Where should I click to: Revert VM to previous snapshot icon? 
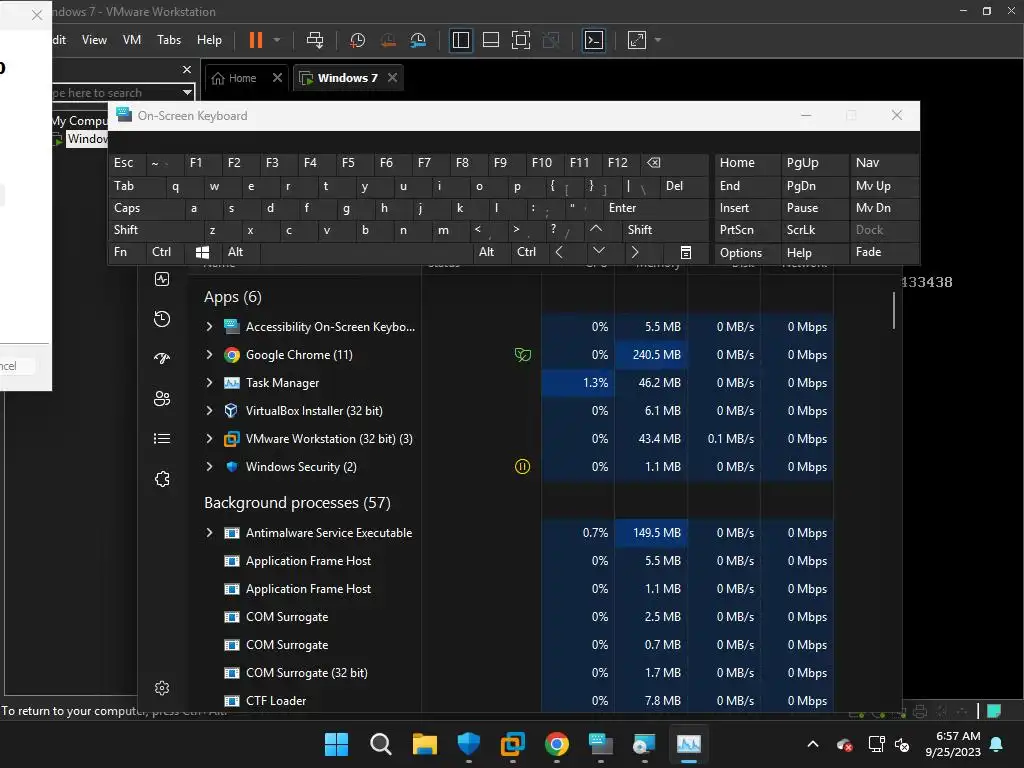388,40
